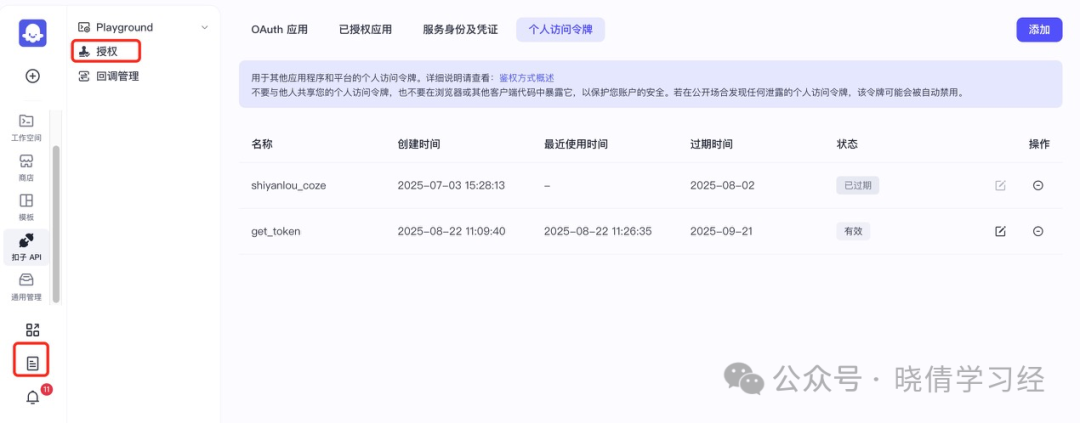This screenshot has height=423, width=1080.
Task: Expand the Playground dropdown chevron
Action: 204,28
